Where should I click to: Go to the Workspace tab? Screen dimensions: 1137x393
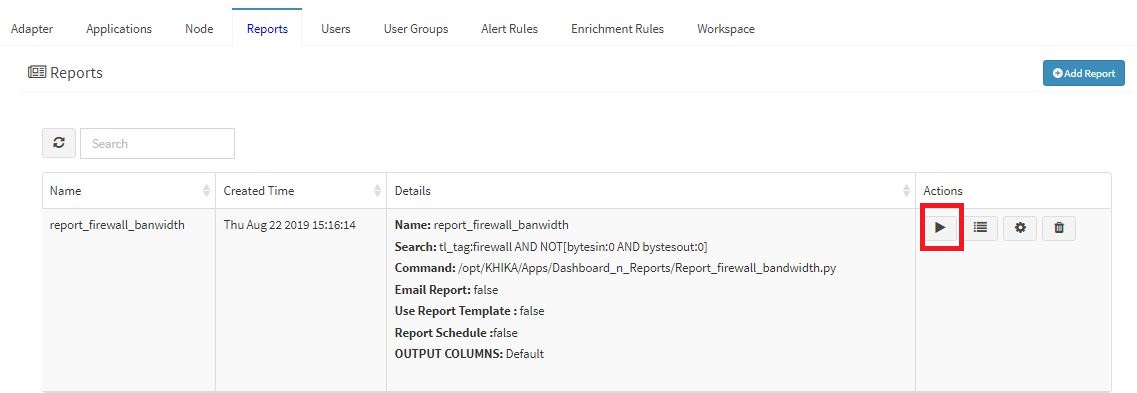[x=726, y=29]
